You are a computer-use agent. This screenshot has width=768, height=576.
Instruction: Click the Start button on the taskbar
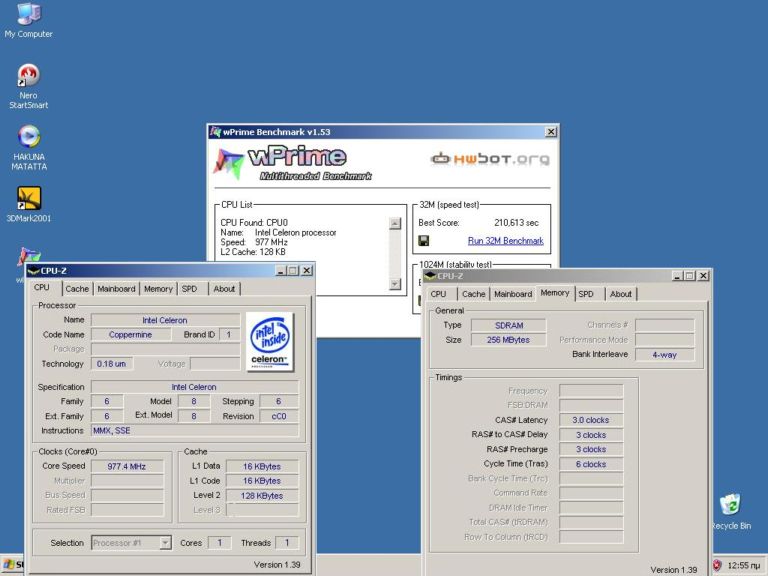12,565
